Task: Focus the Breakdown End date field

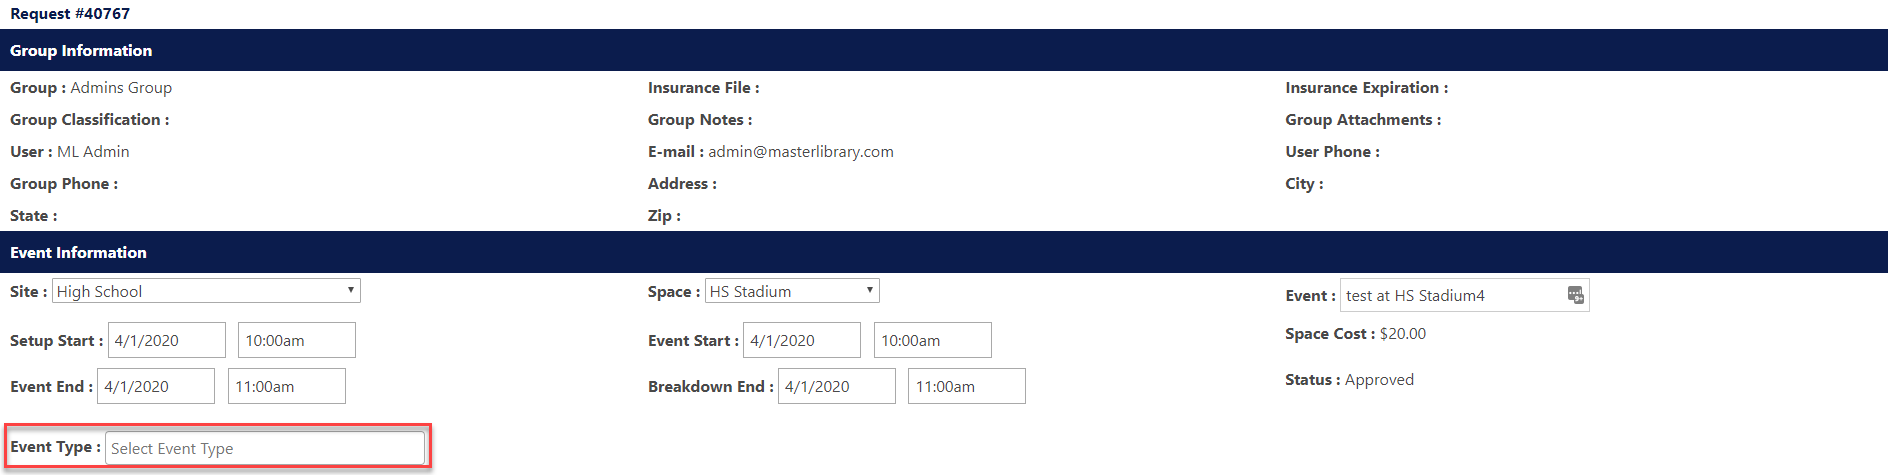Action: (837, 386)
